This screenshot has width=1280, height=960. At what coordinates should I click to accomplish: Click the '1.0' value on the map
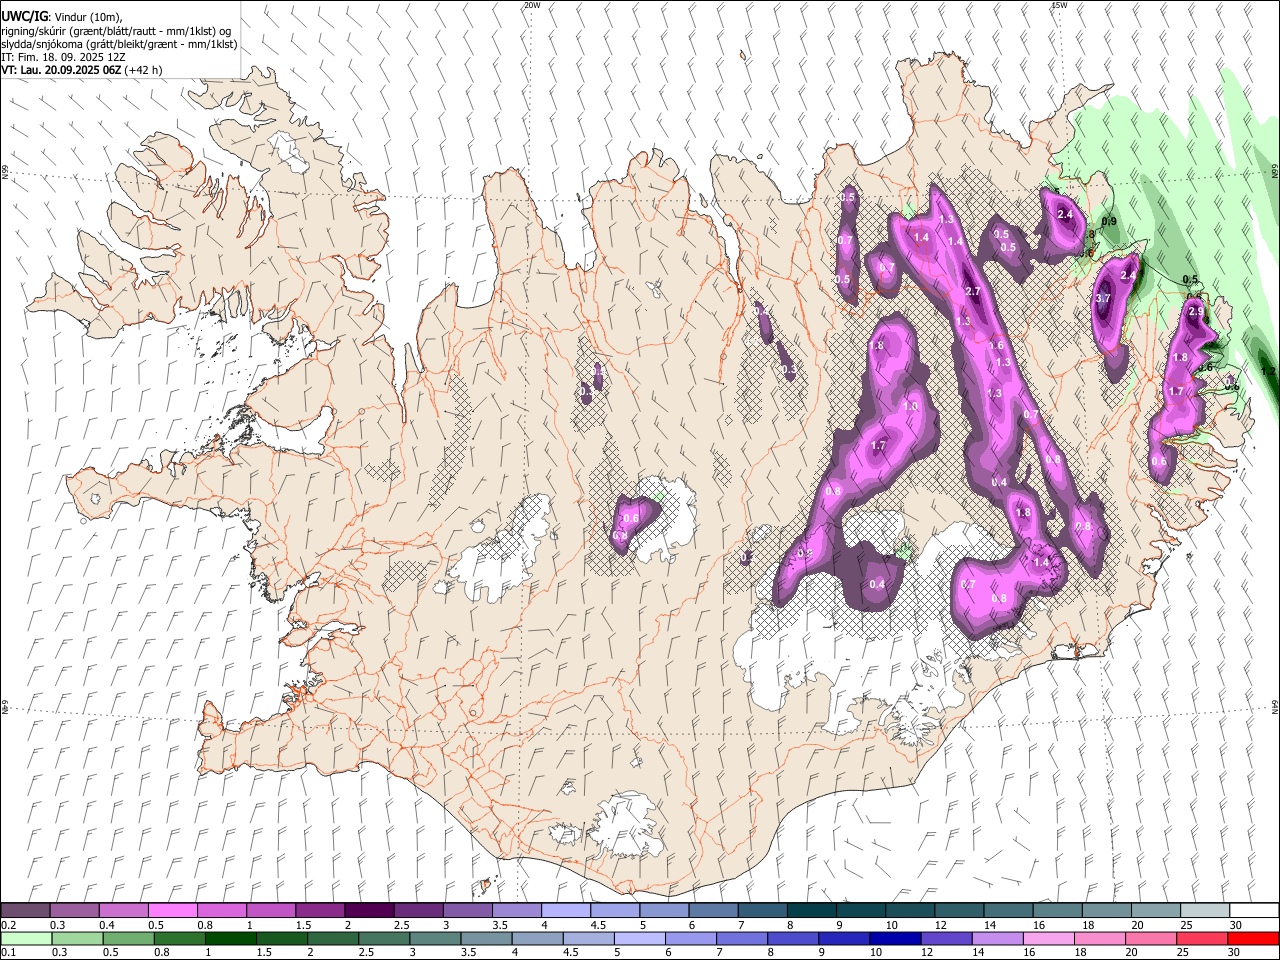(910, 407)
